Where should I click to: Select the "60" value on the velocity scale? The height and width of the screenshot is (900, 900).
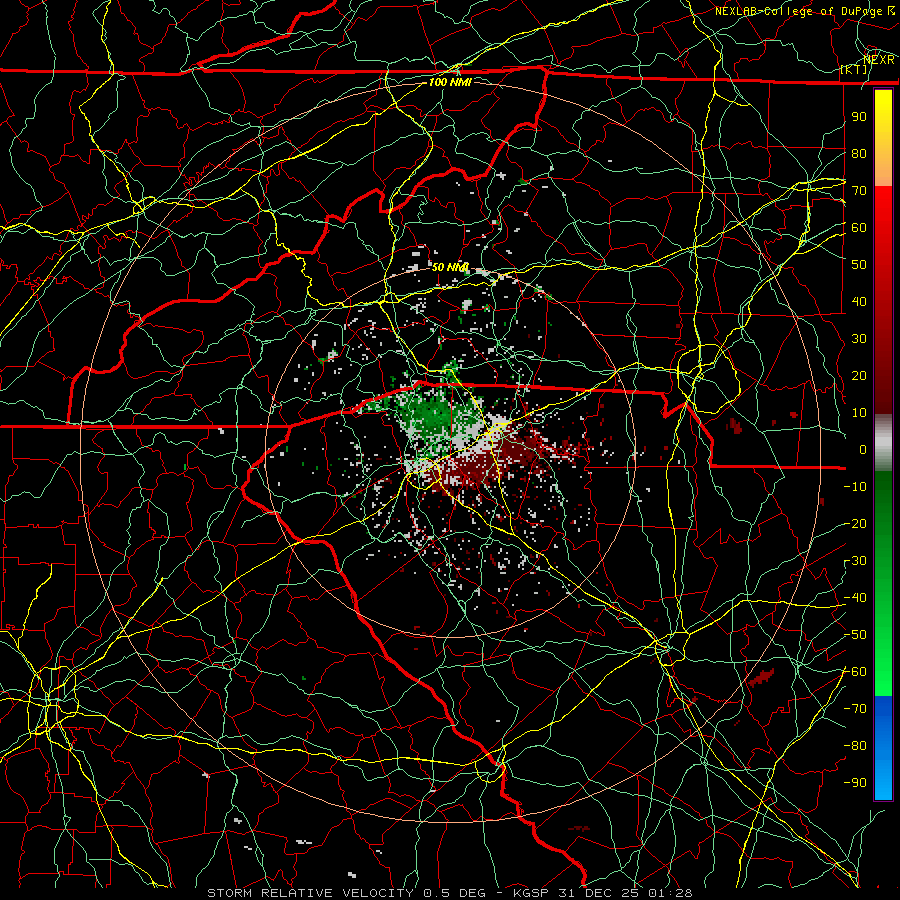[859, 227]
